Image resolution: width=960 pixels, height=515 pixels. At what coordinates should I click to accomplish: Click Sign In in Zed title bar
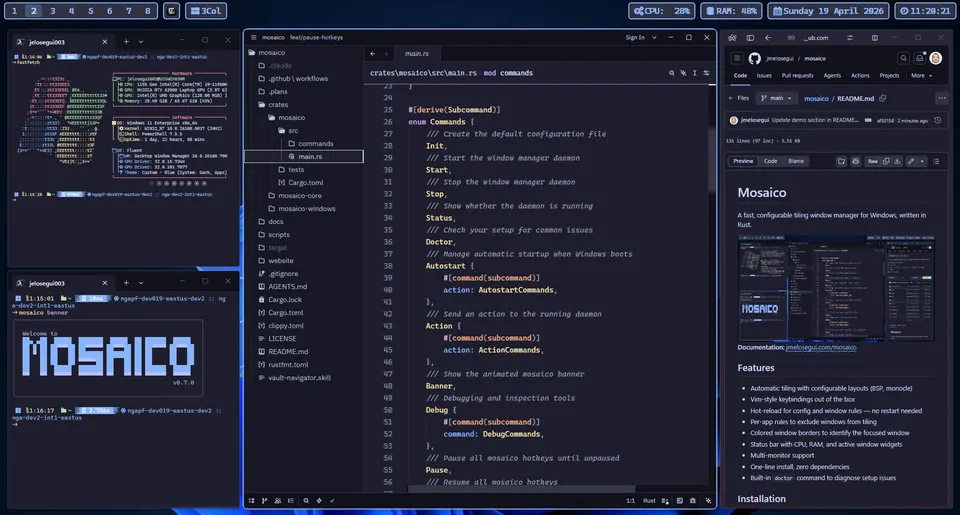point(635,37)
